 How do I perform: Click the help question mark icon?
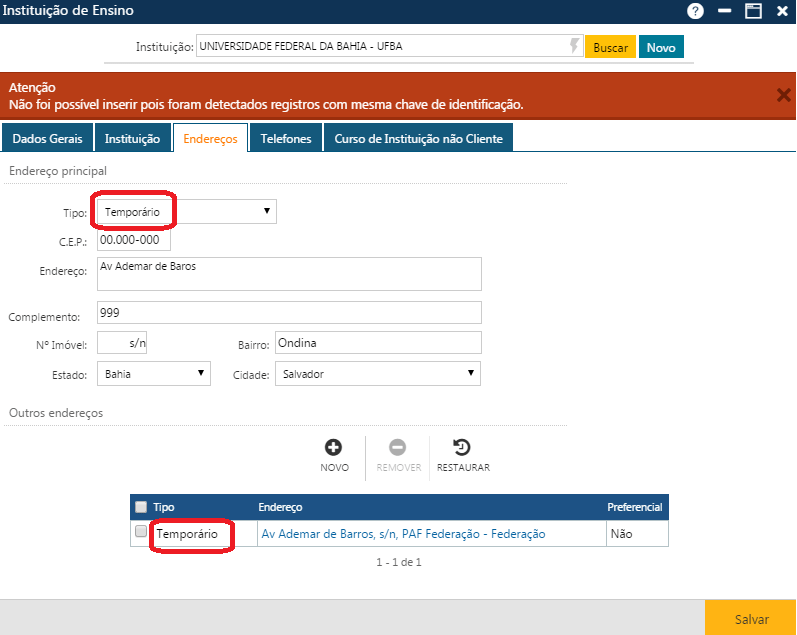tap(695, 11)
